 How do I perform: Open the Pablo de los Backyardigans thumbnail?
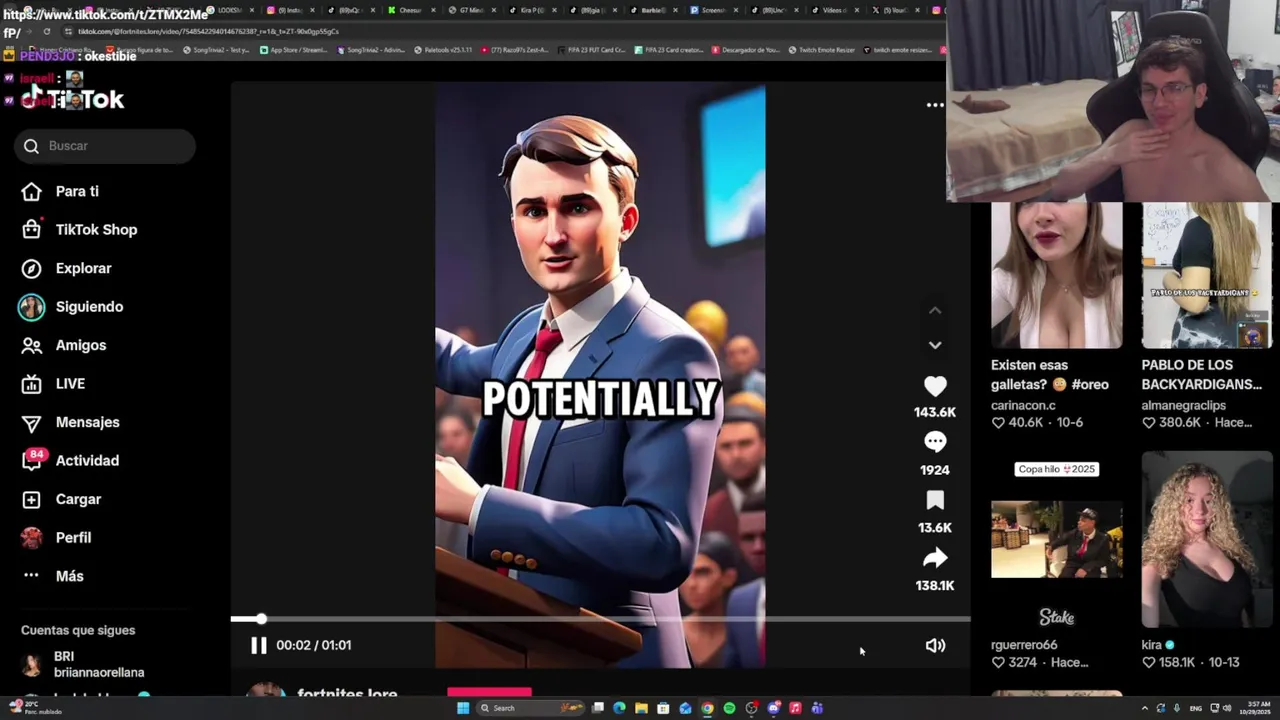pyautogui.click(x=1207, y=275)
